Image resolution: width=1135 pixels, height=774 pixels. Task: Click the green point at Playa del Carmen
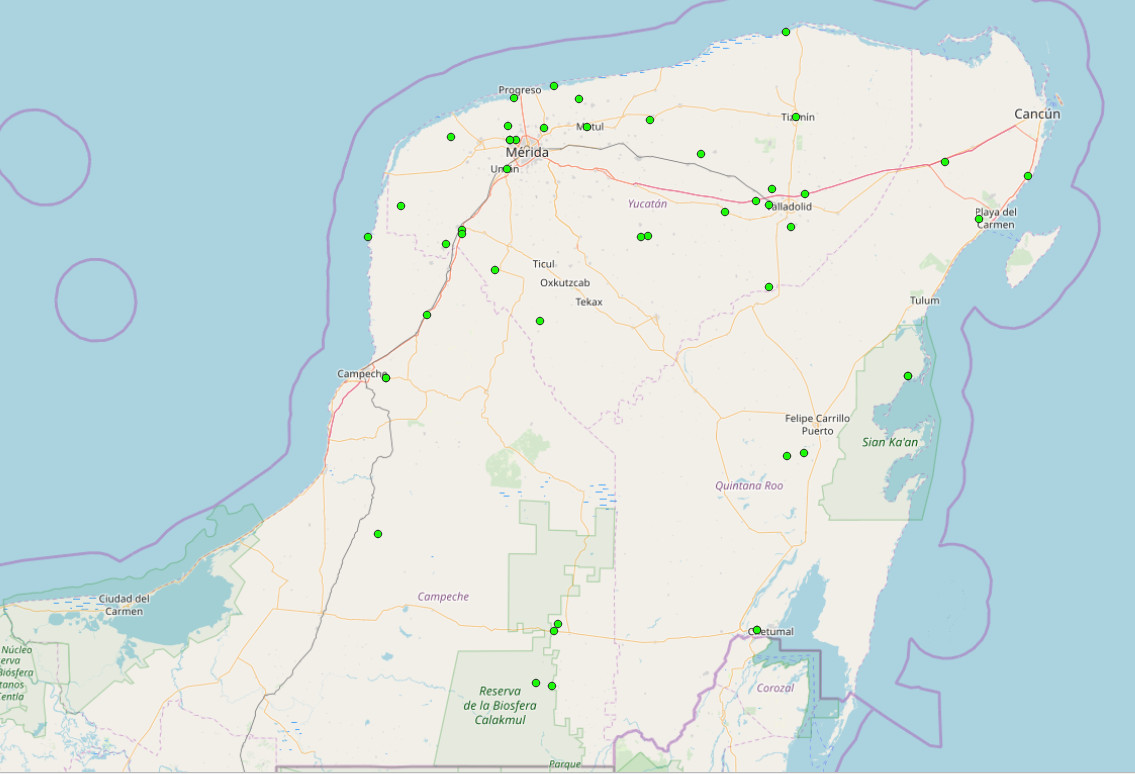pyautogui.click(x=979, y=219)
